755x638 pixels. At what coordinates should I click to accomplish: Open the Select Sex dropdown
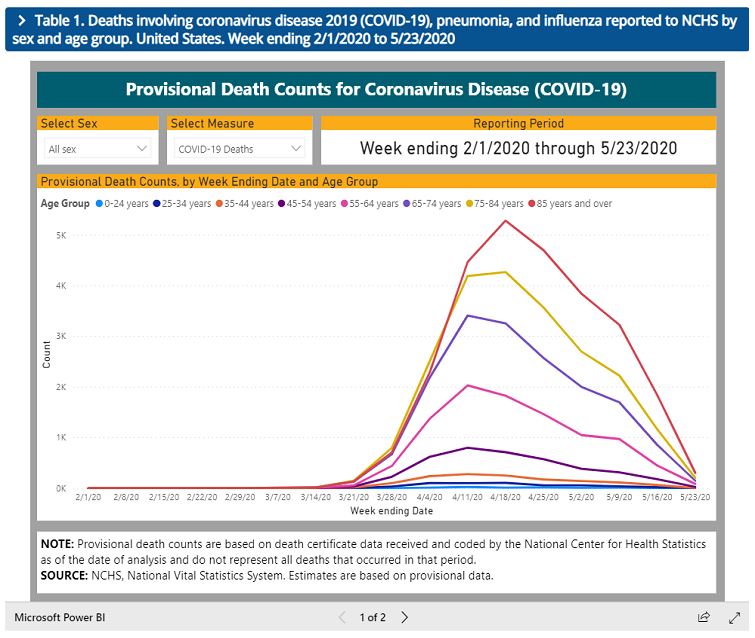98,149
